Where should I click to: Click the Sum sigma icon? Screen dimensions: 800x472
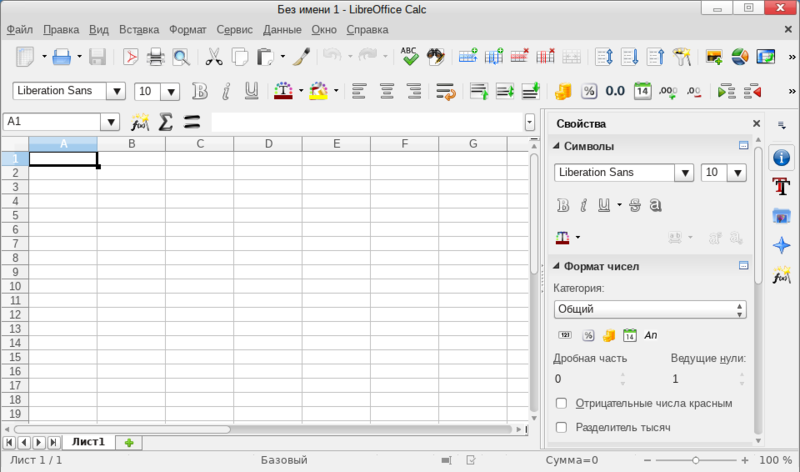166,122
